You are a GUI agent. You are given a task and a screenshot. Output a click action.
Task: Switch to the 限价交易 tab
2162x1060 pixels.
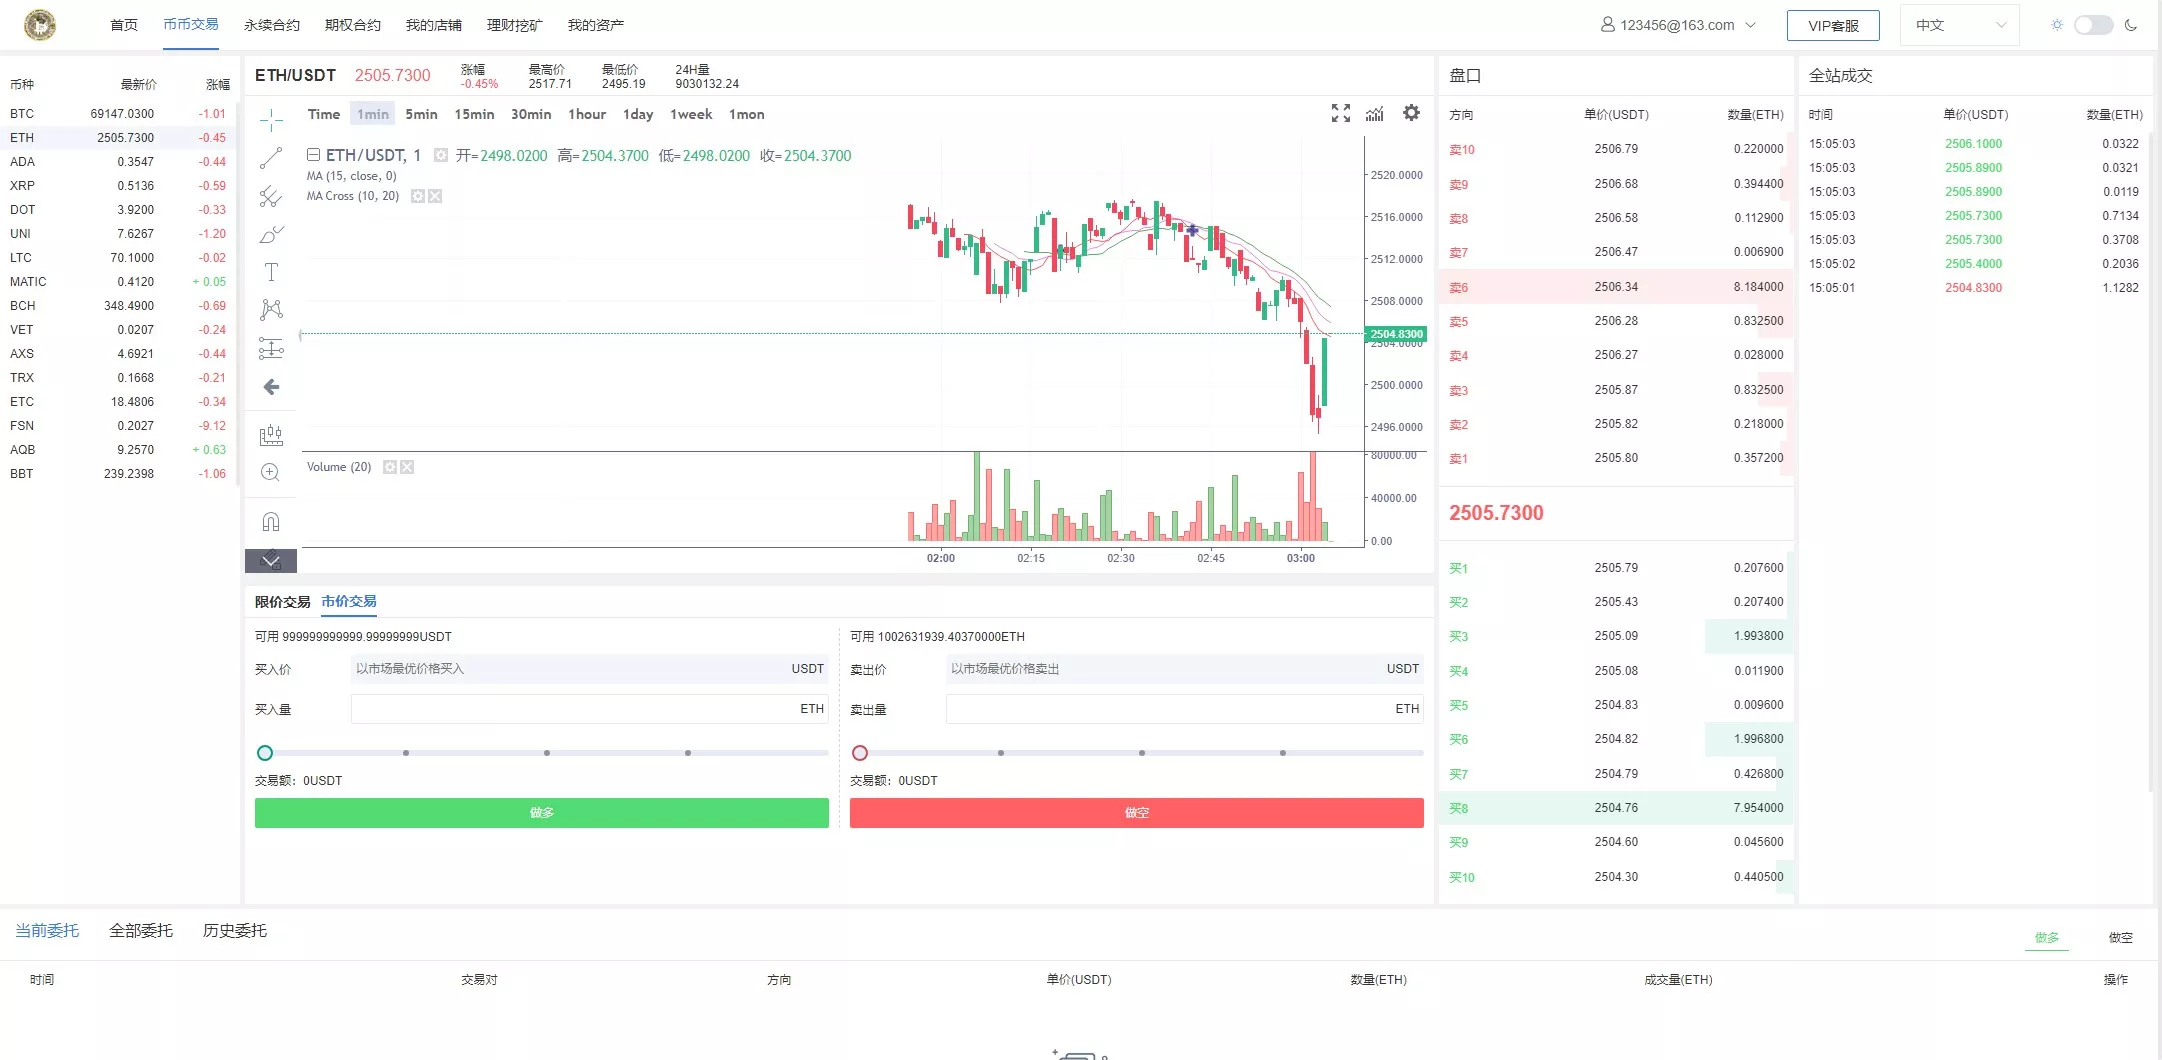[x=282, y=602]
